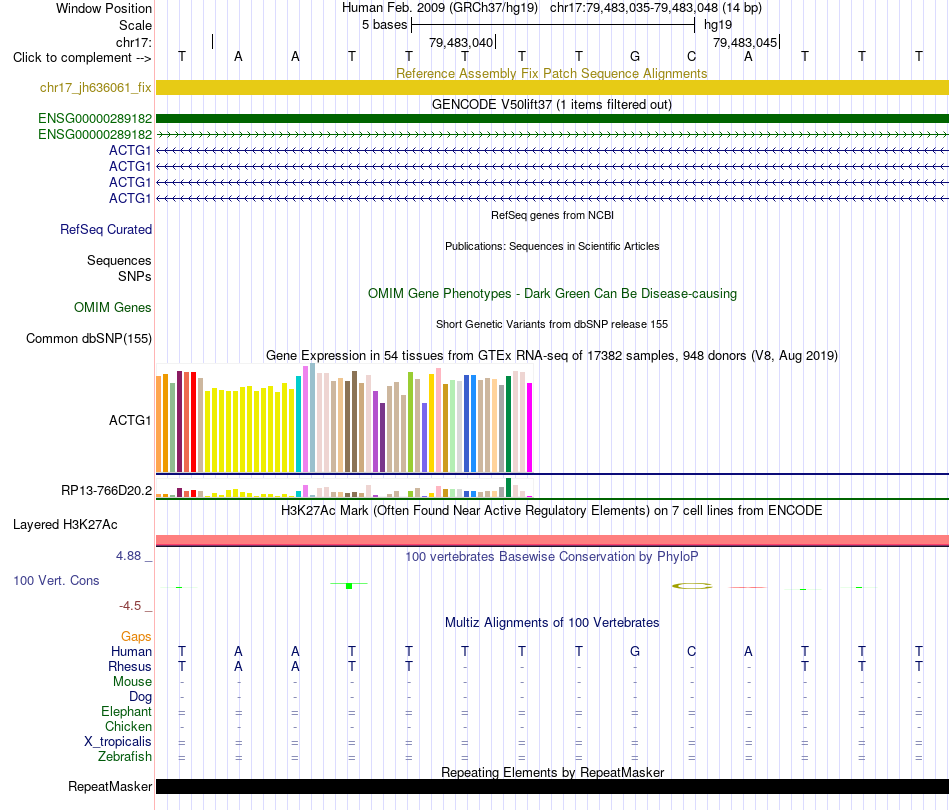Select the Elephant alignment row label
Image resolution: width=950 pixels, height=810 pixels.
click(x=126, y=711)
